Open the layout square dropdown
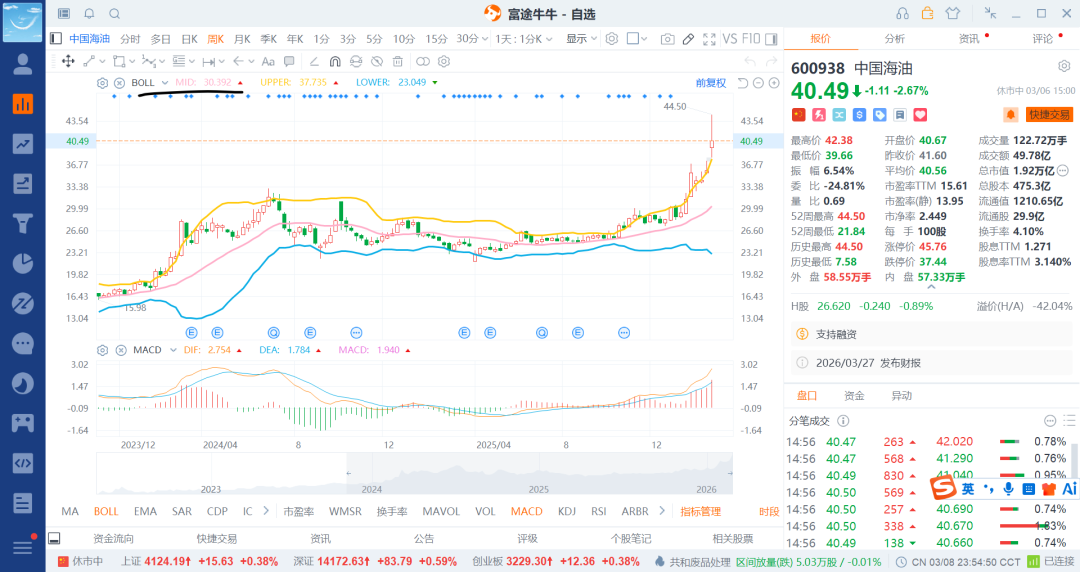This screenshot has height=572, width=1080. click(637, 39)
